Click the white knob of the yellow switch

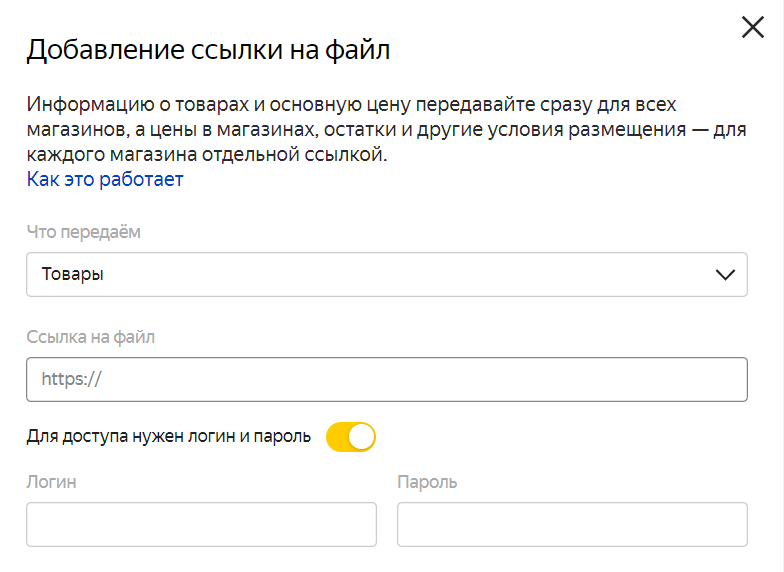[x=362, y=437]
